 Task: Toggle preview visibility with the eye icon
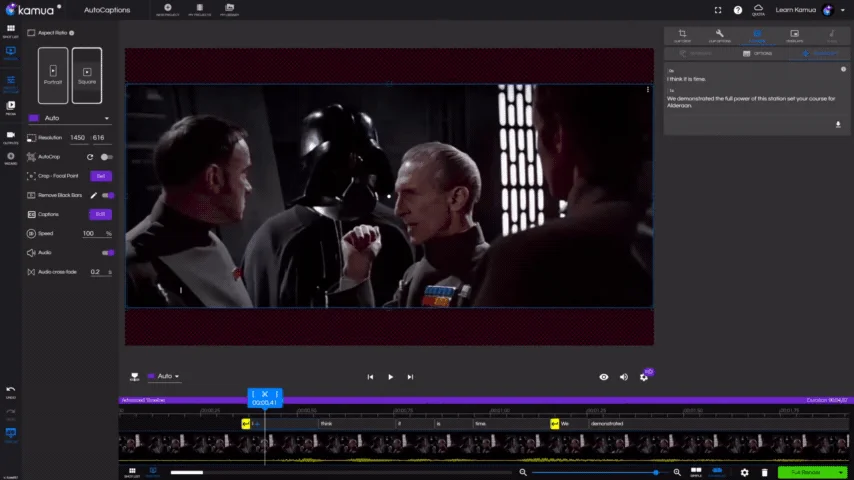pyautogui.click(x=603, y=377)
